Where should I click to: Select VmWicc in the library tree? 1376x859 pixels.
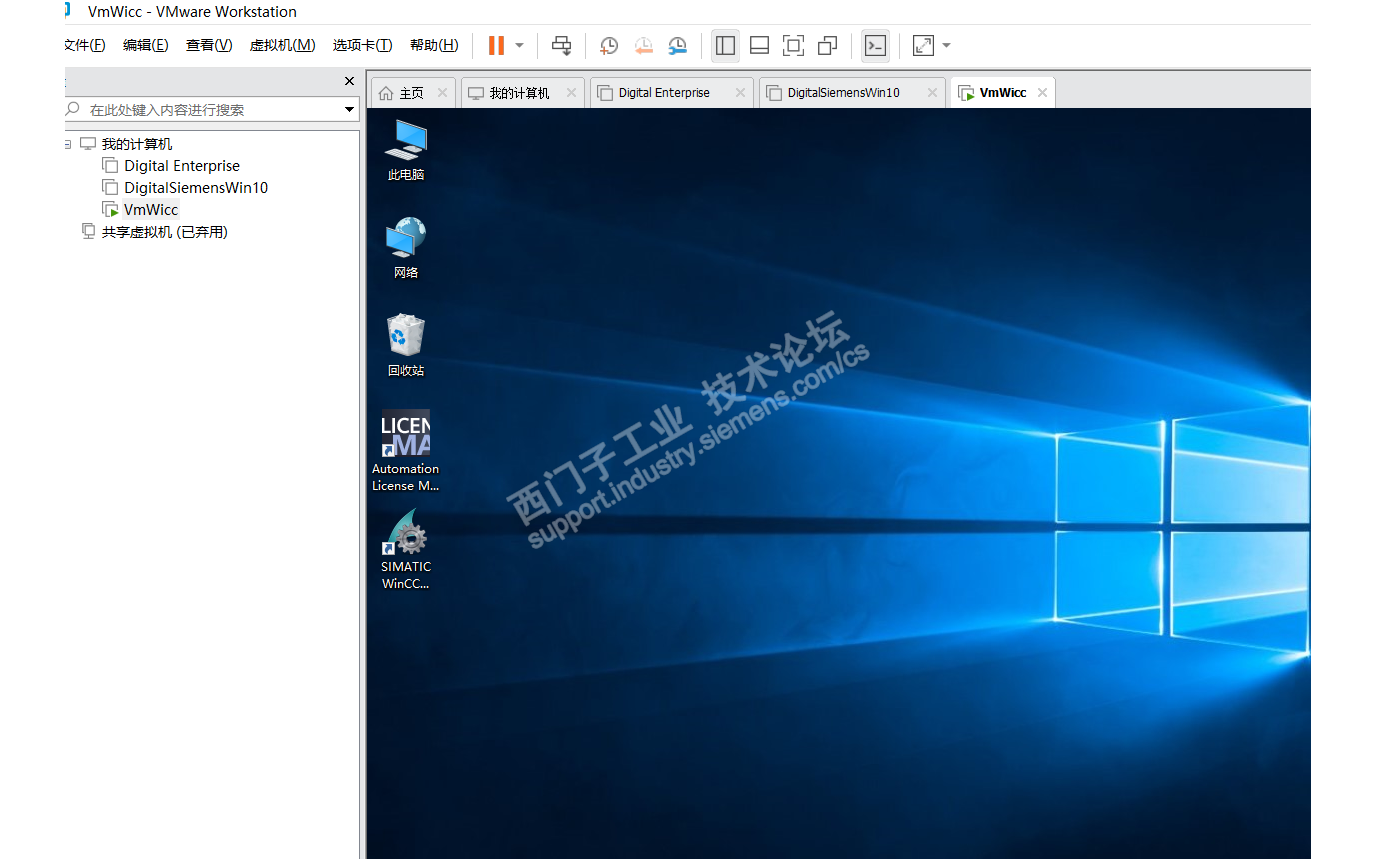point(151,210)
